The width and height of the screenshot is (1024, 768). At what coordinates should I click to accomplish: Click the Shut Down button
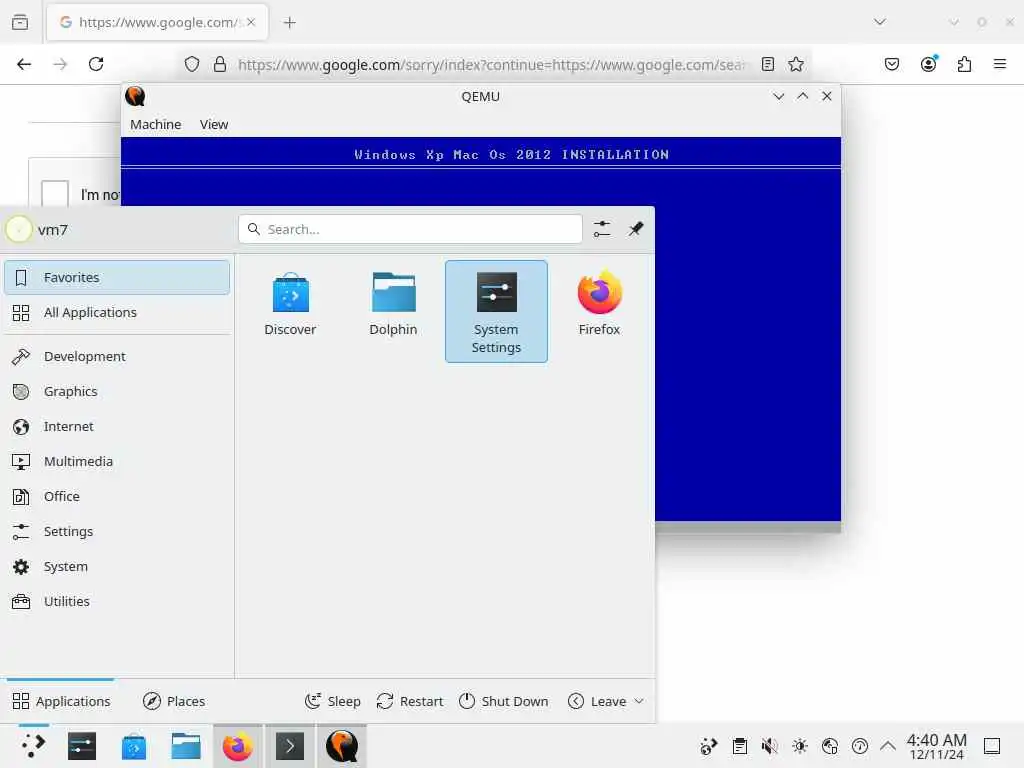point(504,701)
